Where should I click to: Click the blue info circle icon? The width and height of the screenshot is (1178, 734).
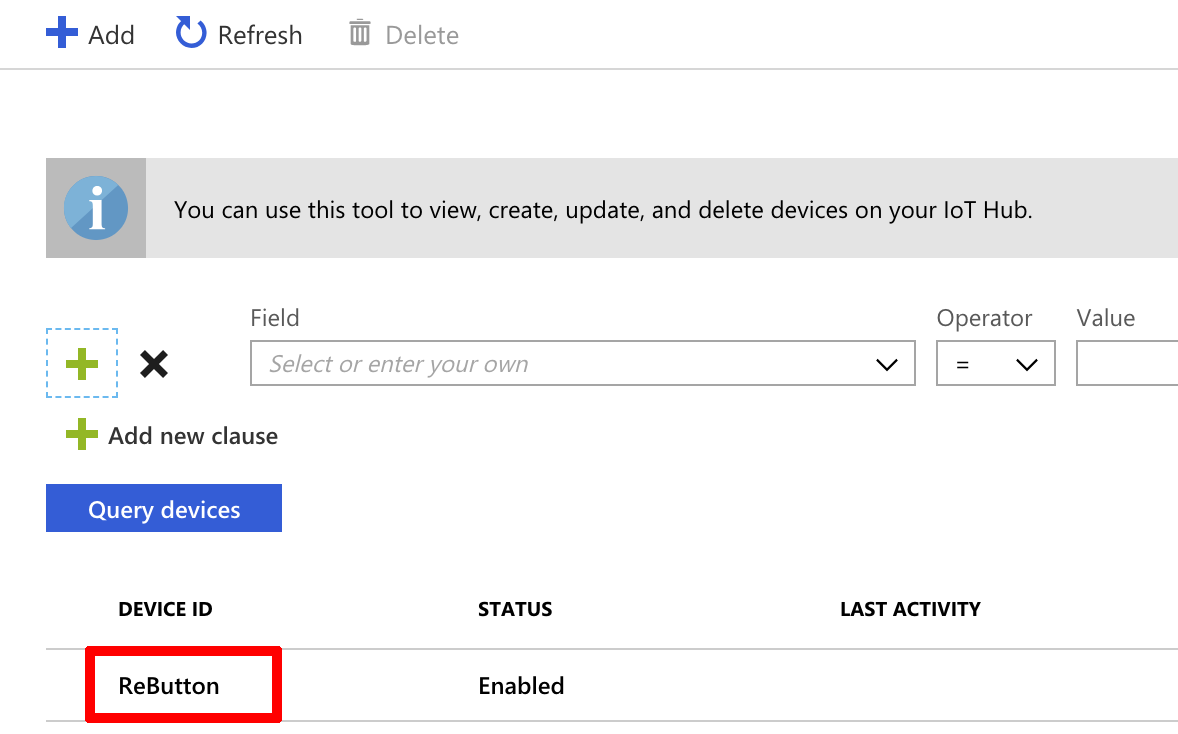pyautogui.click(x=95, y=208)
